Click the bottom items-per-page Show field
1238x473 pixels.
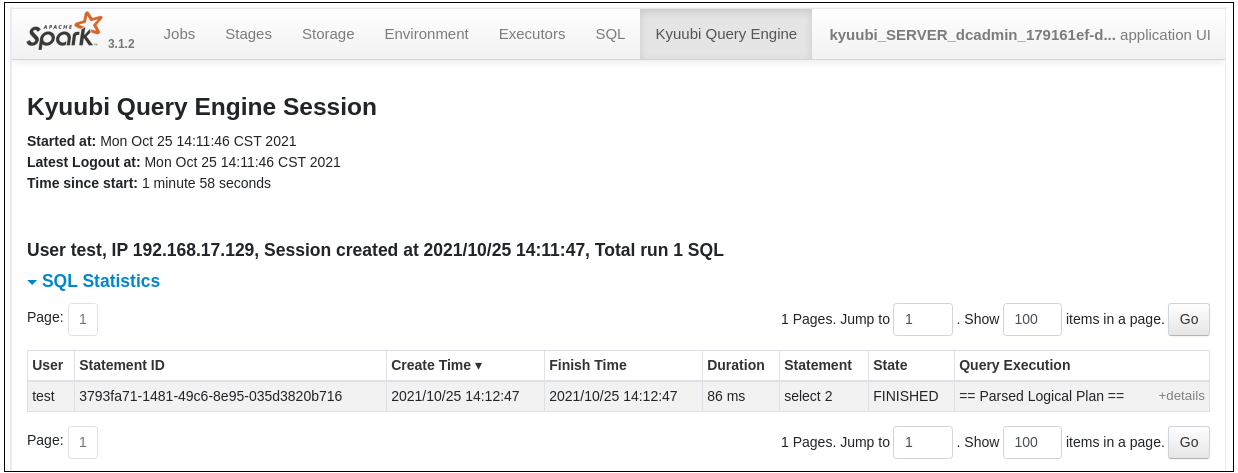[x=1032, y=442]
